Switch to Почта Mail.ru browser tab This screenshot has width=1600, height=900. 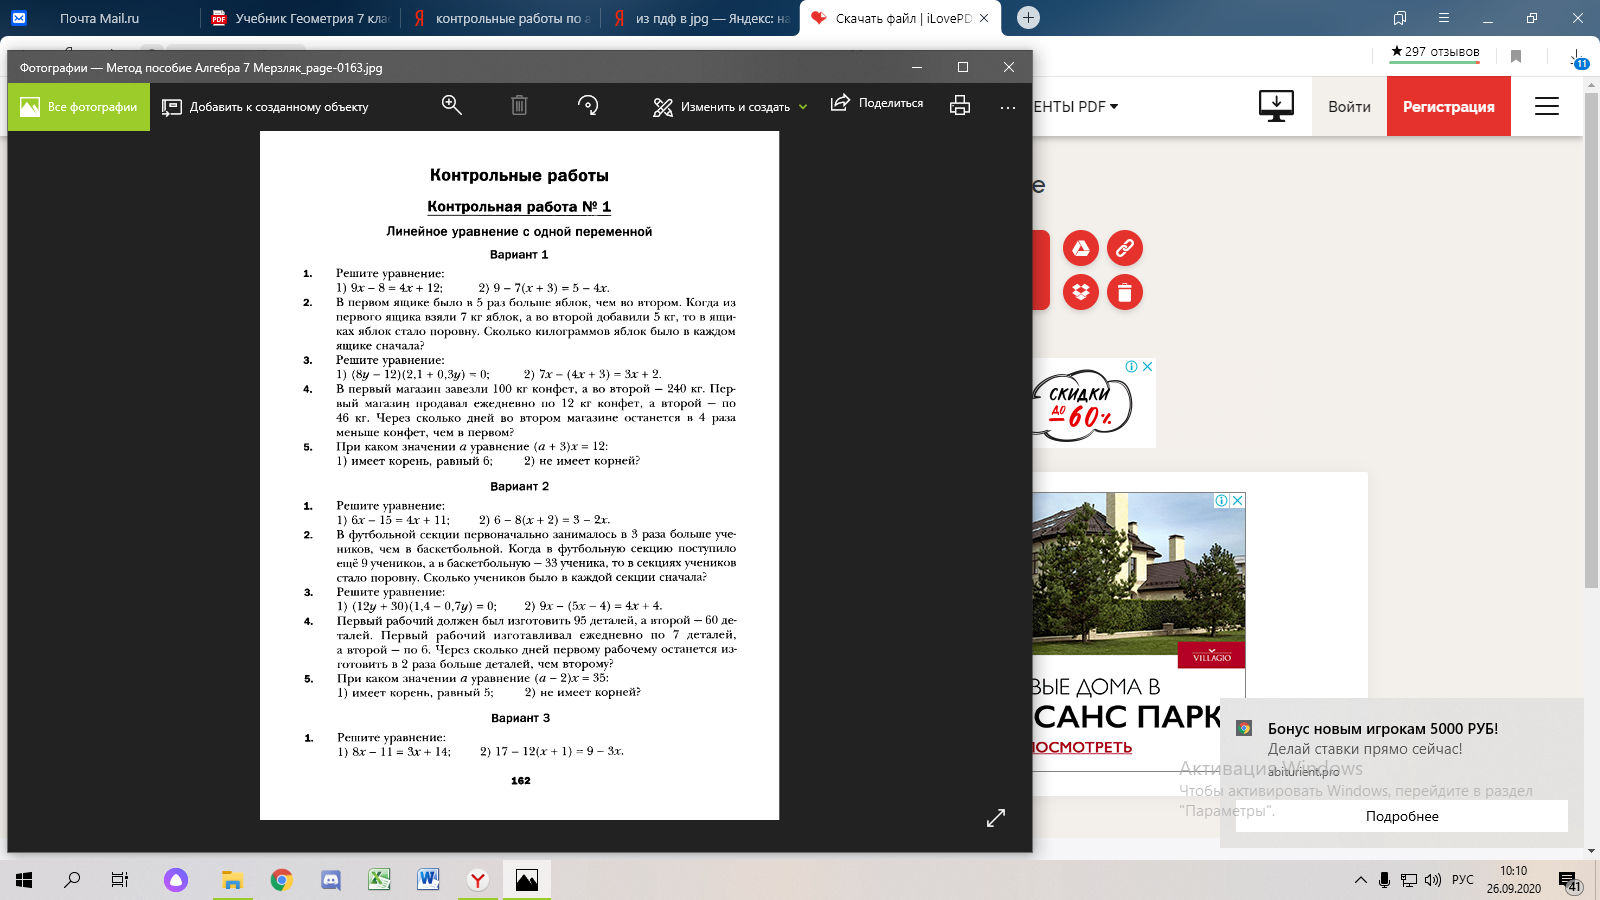click(99, 18)
